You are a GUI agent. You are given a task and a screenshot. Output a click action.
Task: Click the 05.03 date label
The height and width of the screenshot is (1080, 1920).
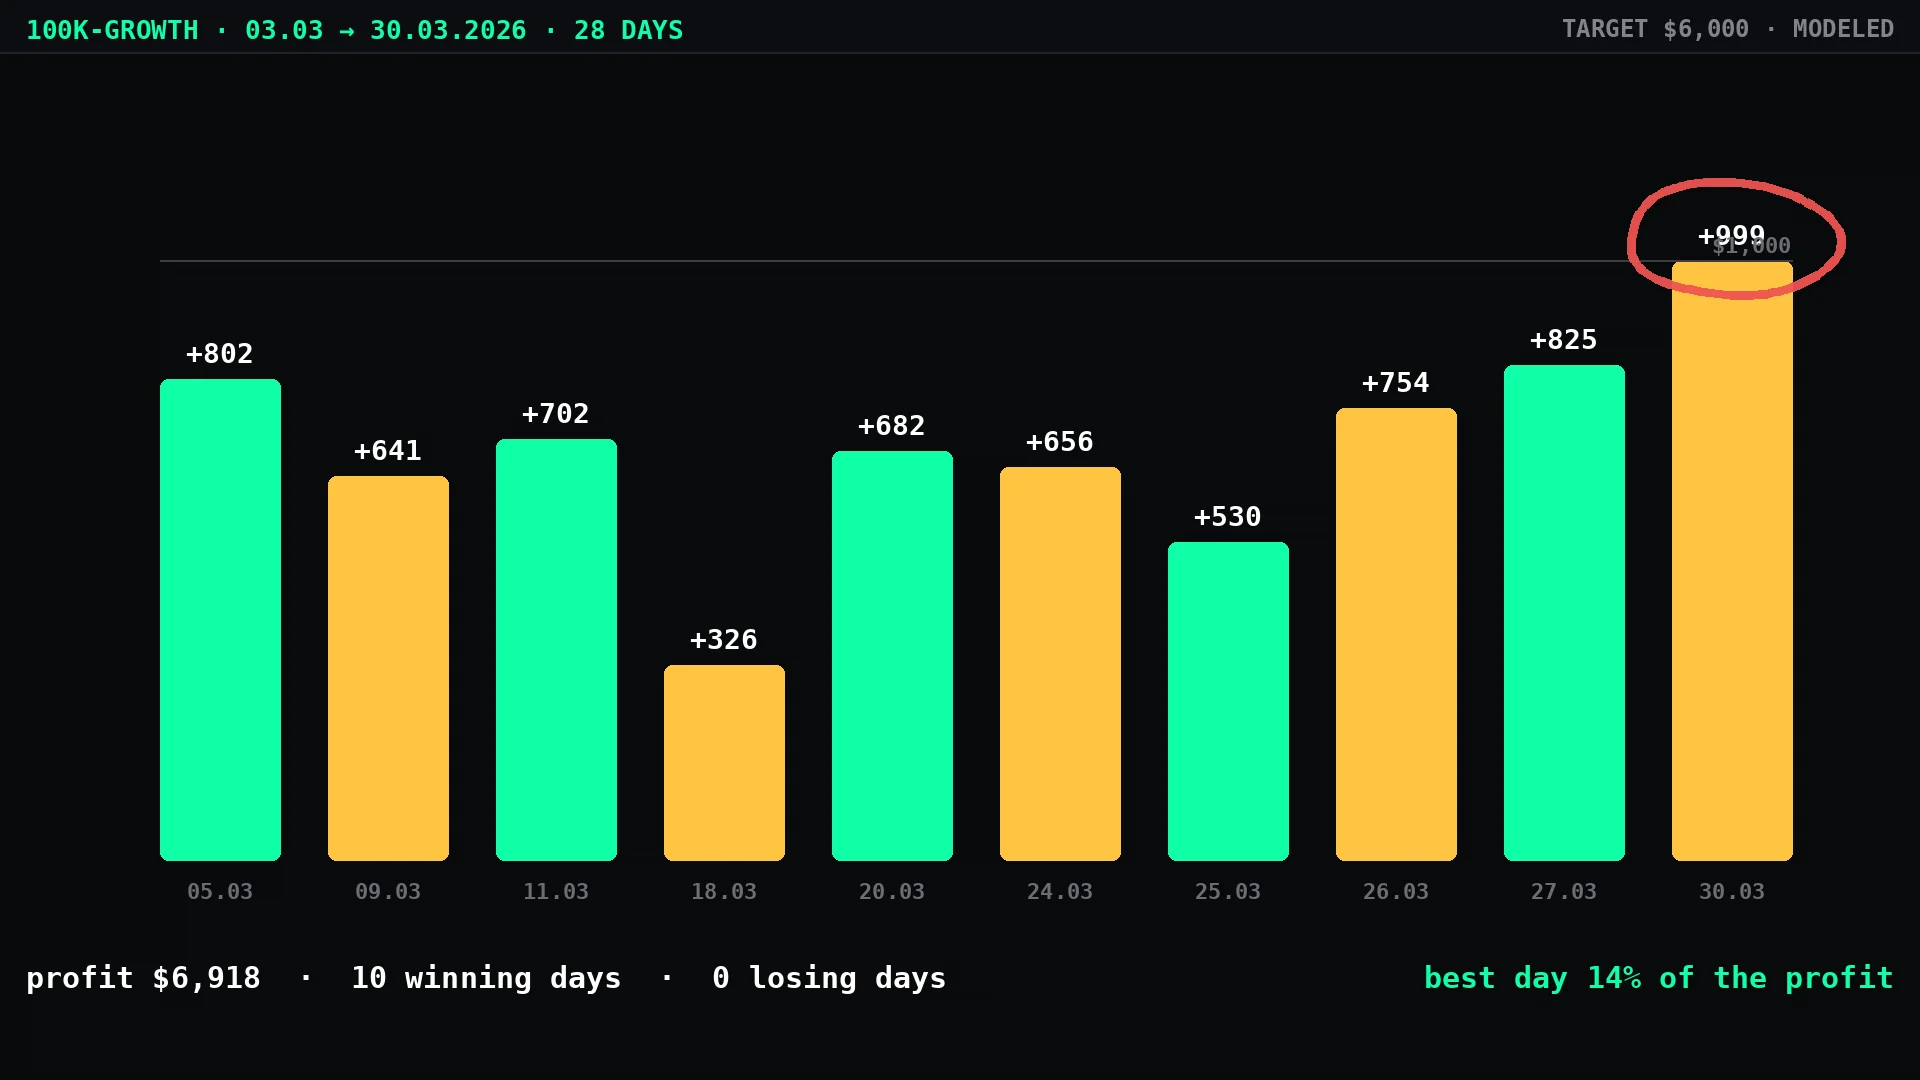[x=220, y=892]
